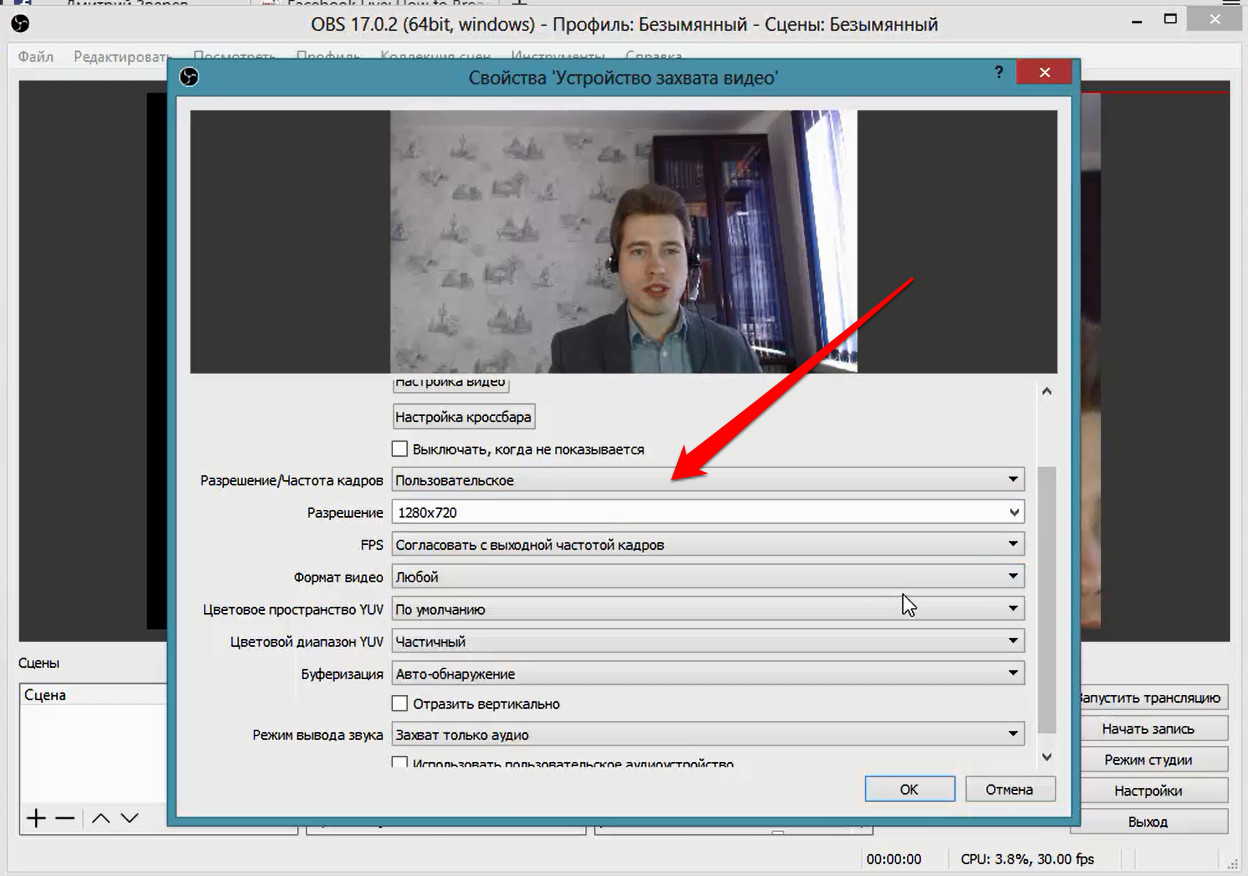1248x876 pixels.
Task: Toggle the 'Отразить вертикально' checkbox
Action: click(400, 704)
